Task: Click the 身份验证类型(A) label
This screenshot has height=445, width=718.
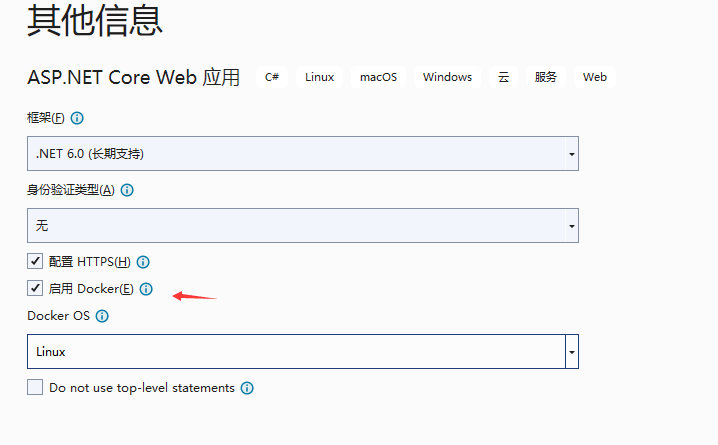Action: 71,190
